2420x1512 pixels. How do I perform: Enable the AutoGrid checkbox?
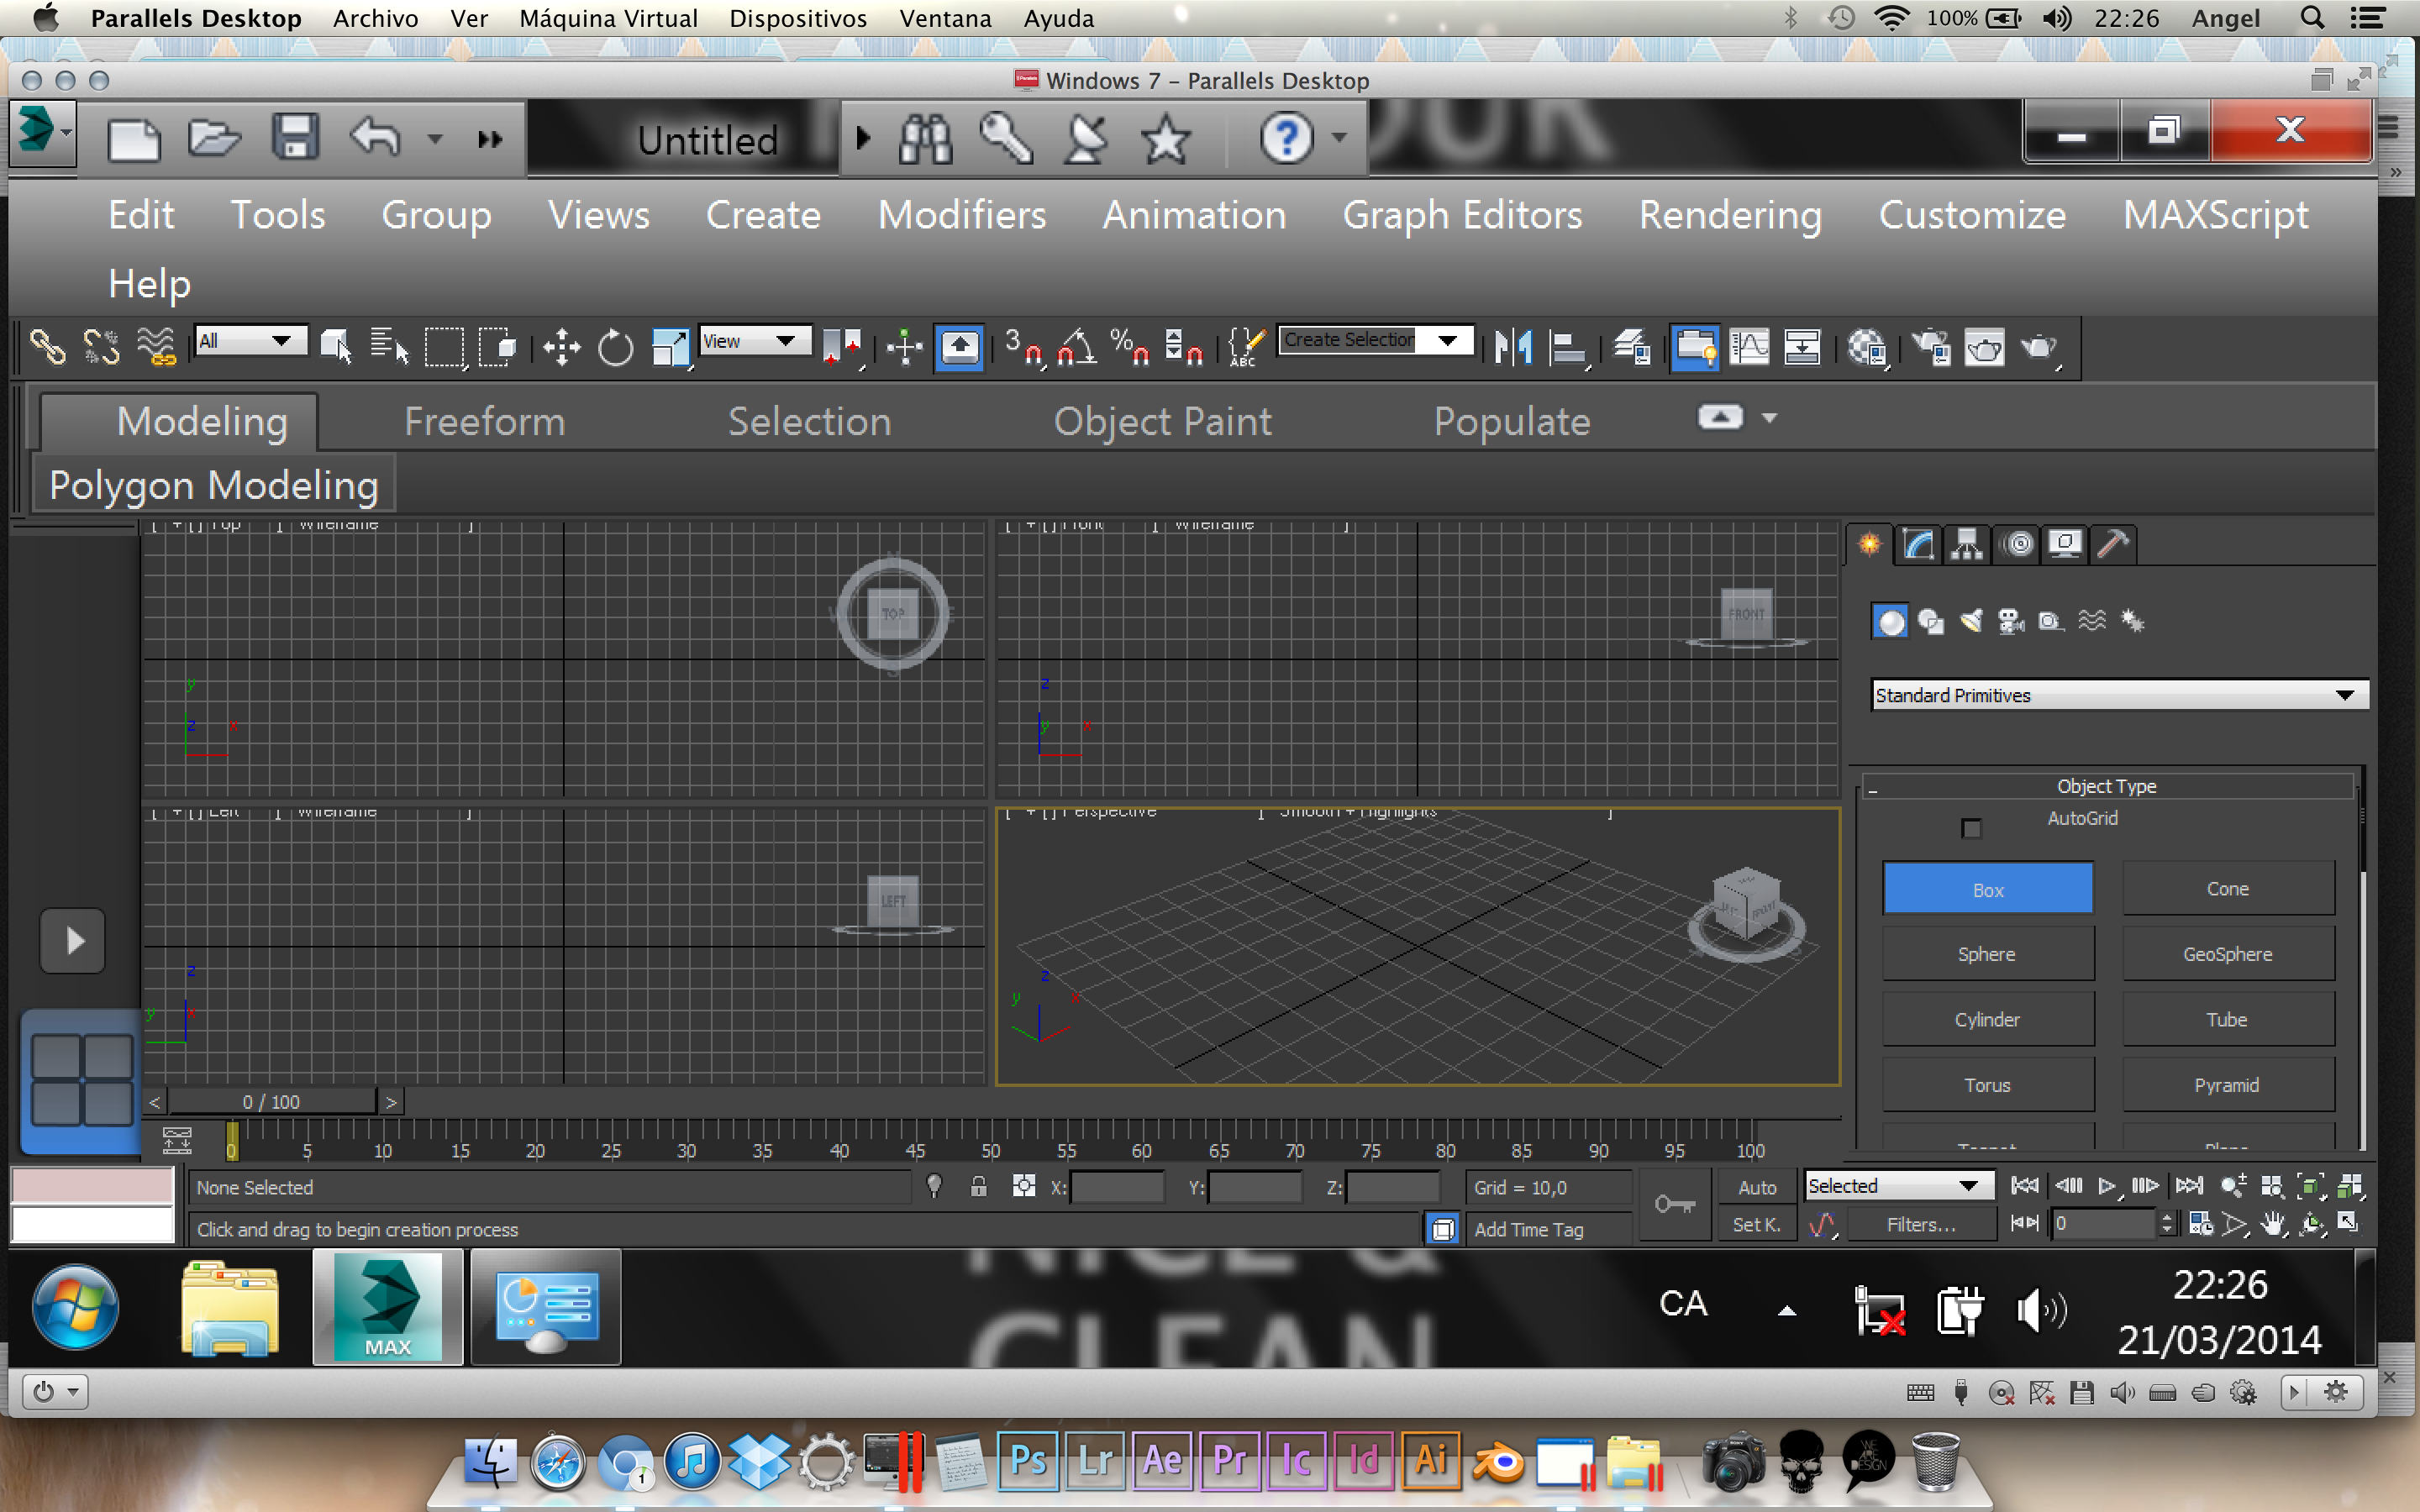coord(1971,828)
